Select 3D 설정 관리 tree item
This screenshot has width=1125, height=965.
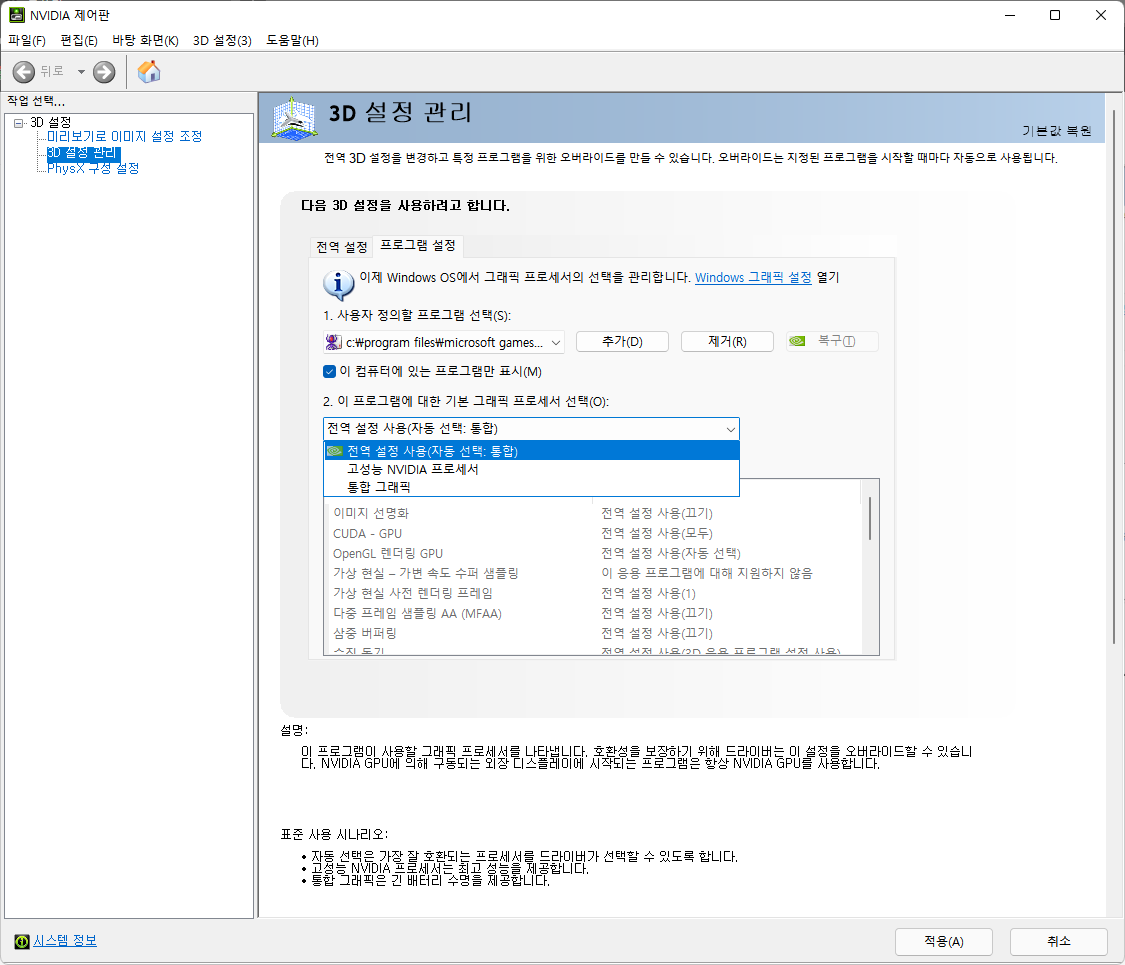(x=83, y=153)
